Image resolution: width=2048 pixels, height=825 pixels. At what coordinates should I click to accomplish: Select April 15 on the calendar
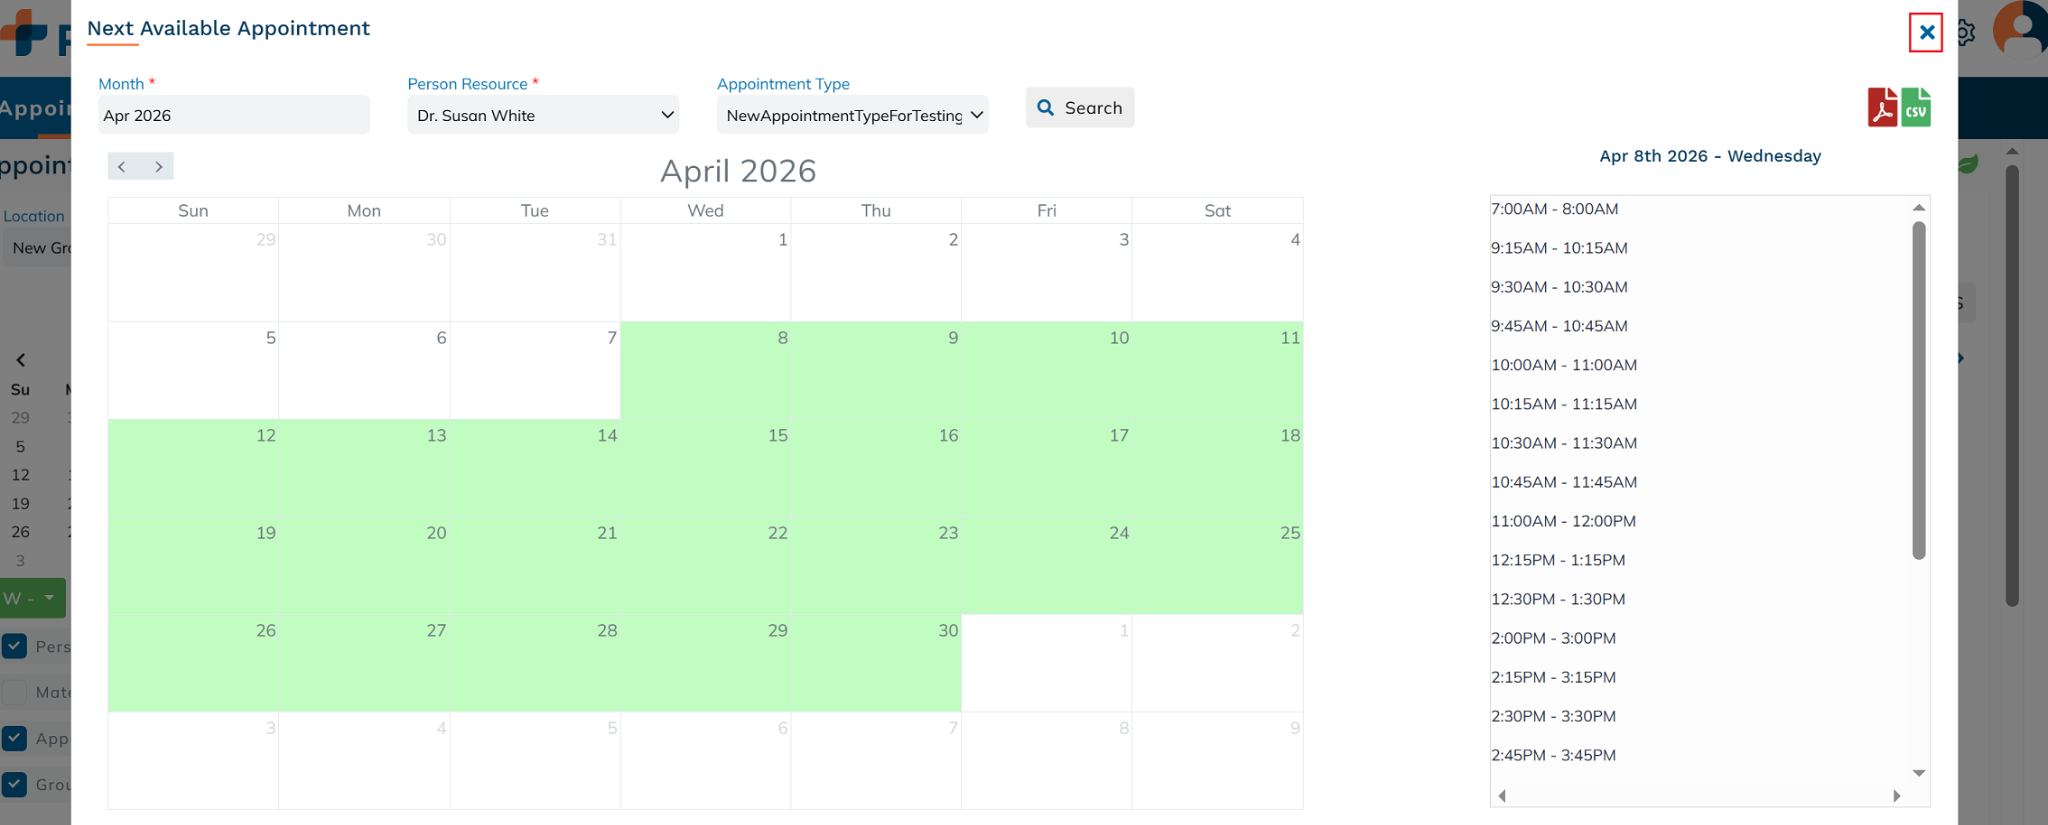705,466
